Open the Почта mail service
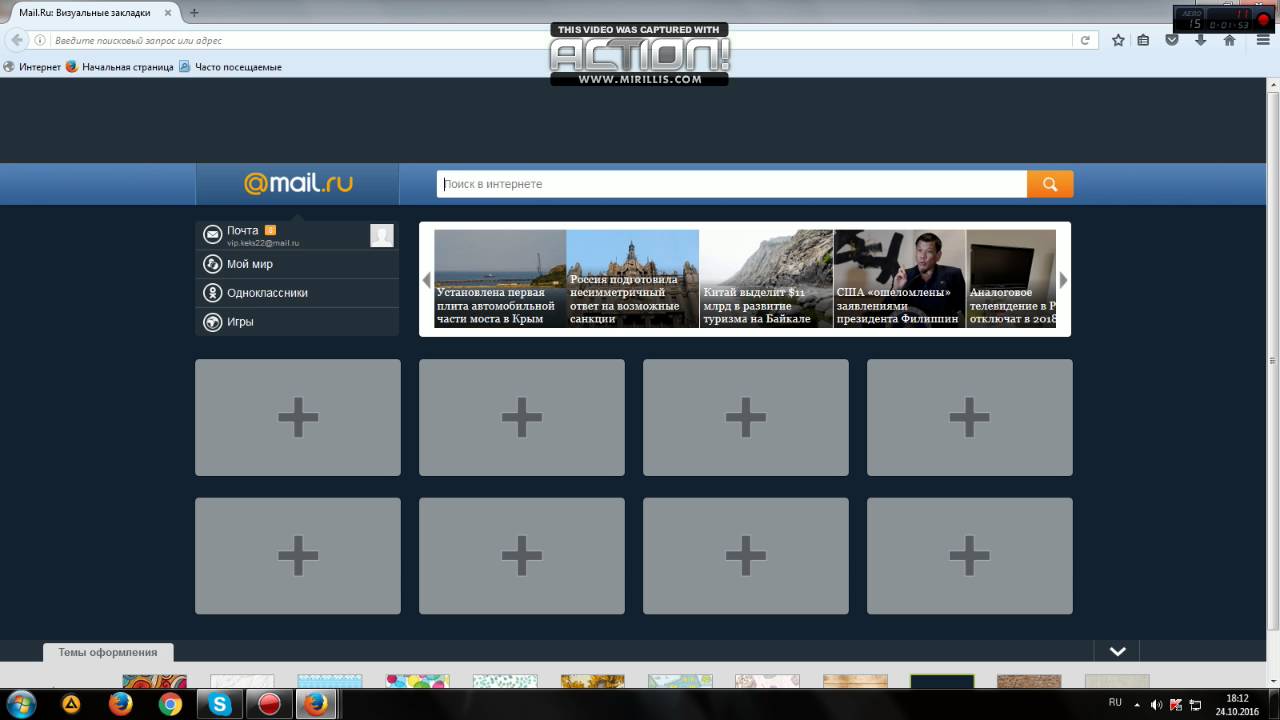Screen dimensions: 1280x720 point(242,230)
